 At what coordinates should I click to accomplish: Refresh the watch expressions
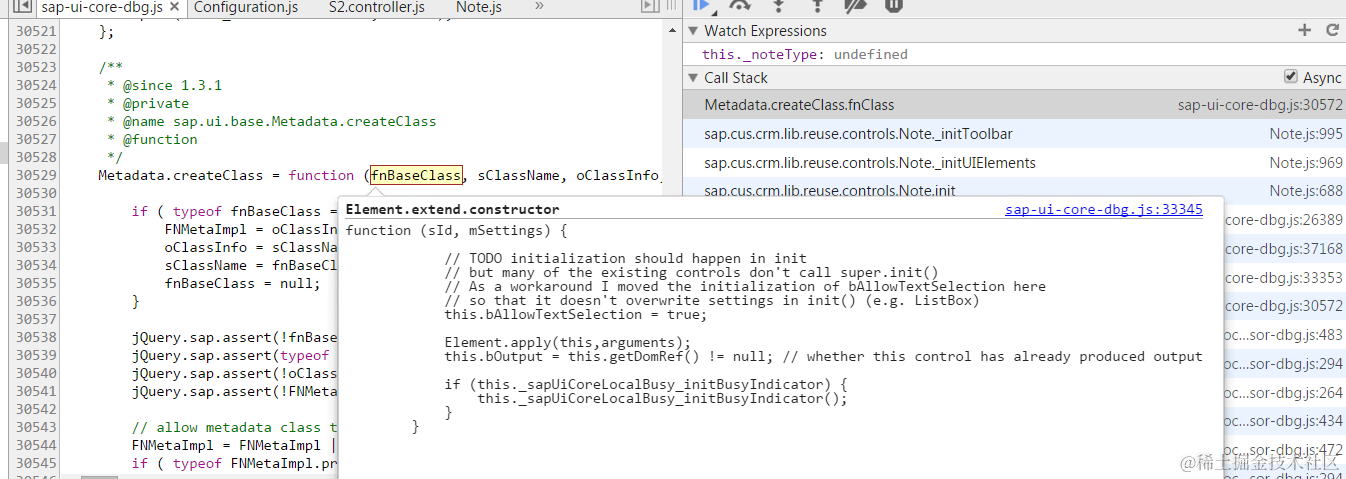(1332, 31)
